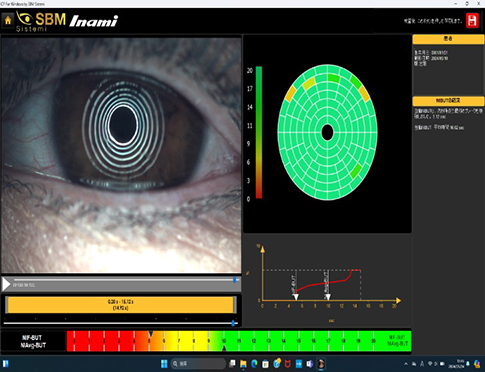Select the lower pointer on the NIAvg-BUT scale

pyautogui.click(x=224, y=348)
